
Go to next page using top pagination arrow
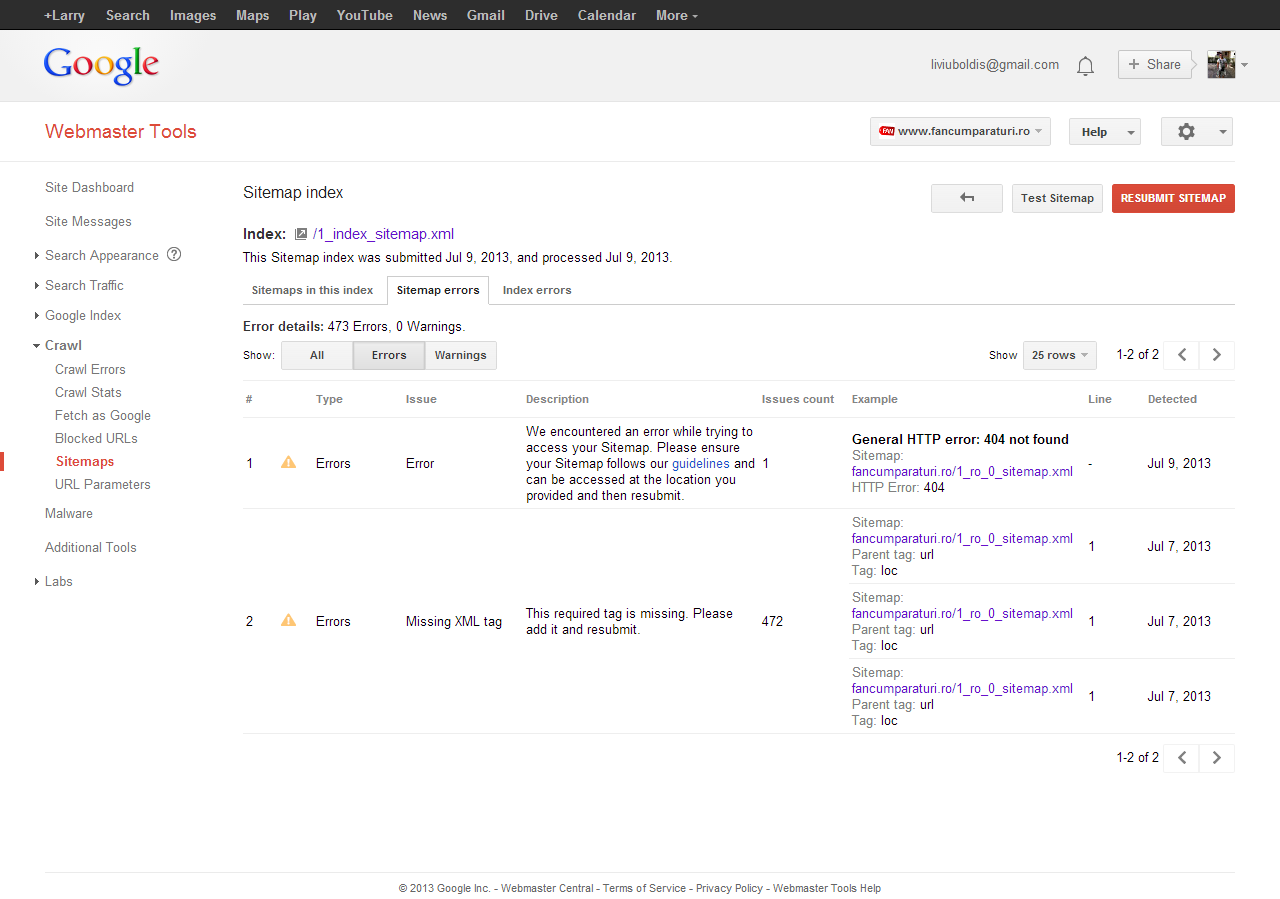click(1217, 355)
